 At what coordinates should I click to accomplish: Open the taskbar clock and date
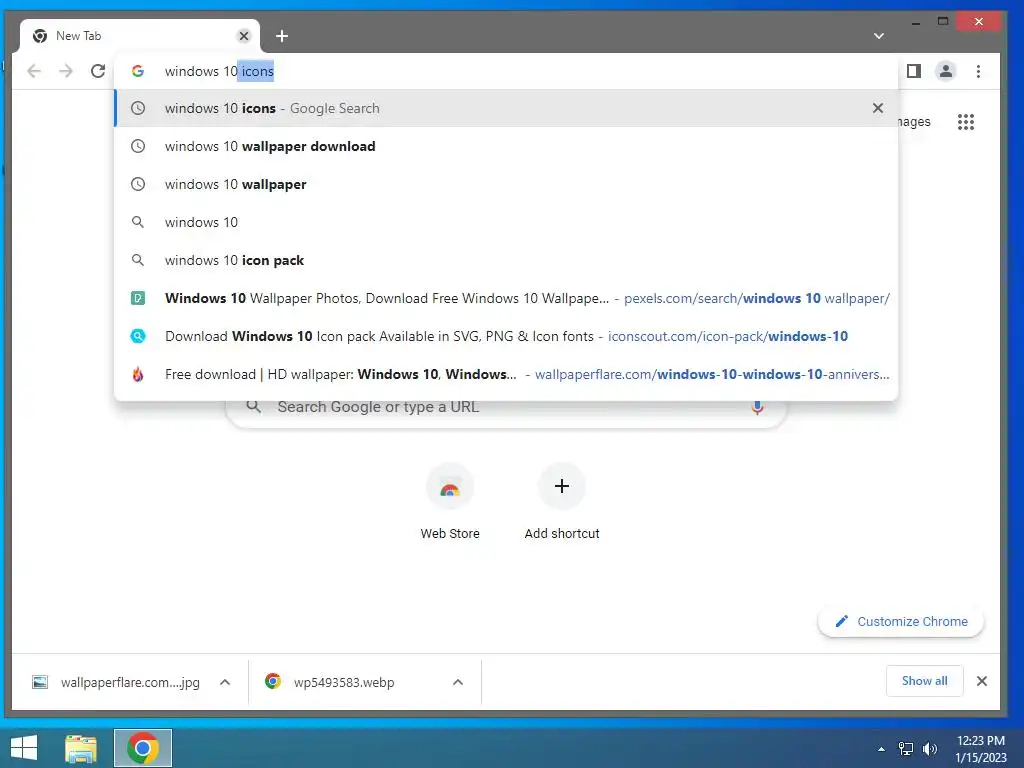pyautogui.click(x=981, y=749)
